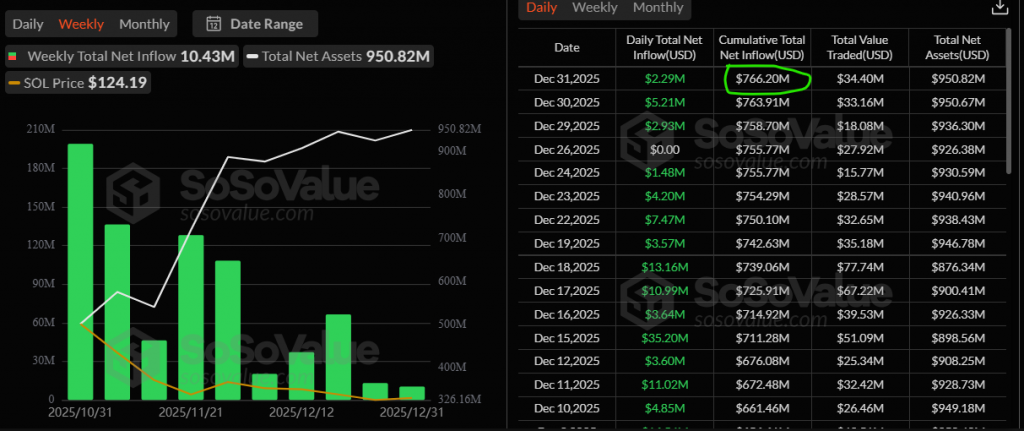The width and height of the screenshot is (1024, 431).
Task: Click the Weekly Total Net Inflow legend marker
Action: [x=15, y=57]
